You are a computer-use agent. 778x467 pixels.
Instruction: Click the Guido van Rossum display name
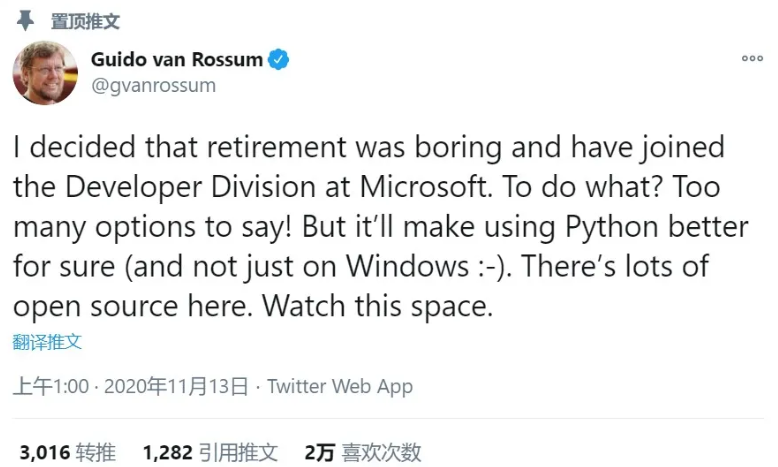(177, 60)
